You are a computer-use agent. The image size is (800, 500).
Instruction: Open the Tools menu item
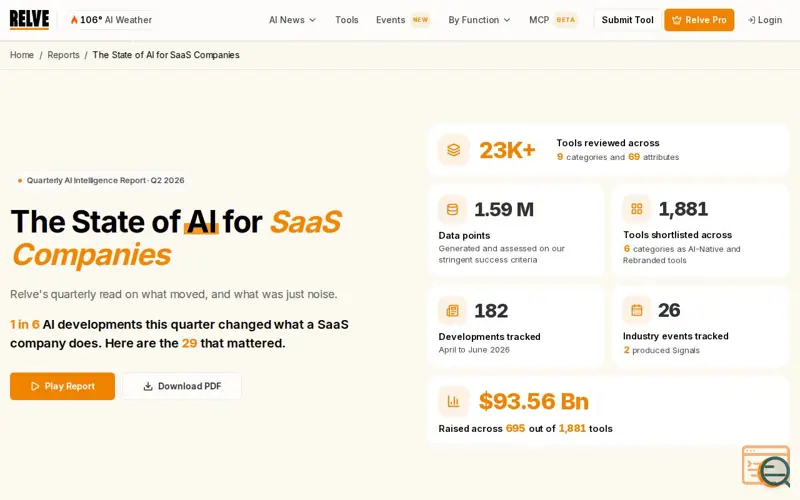pos(346,20)
